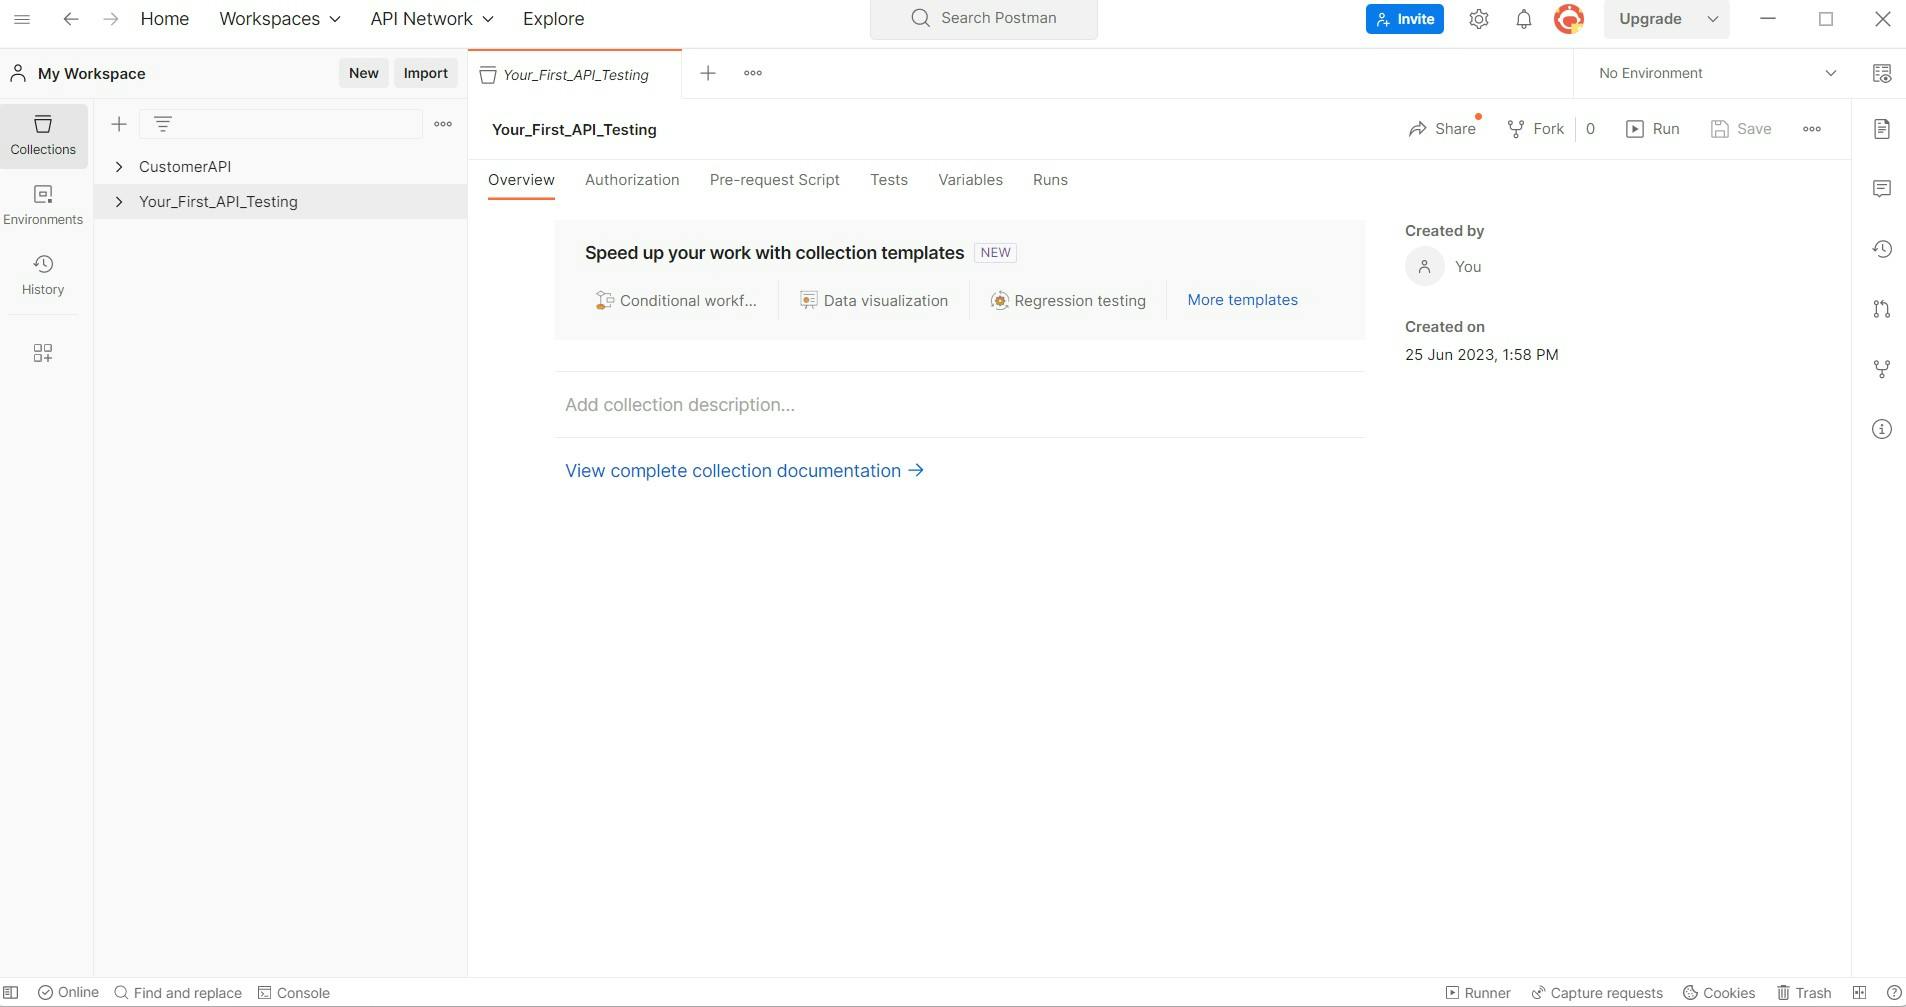Open Forks icon in right sidebar
This screenshot has height=1007, width=1906.
coord(1882,369)
